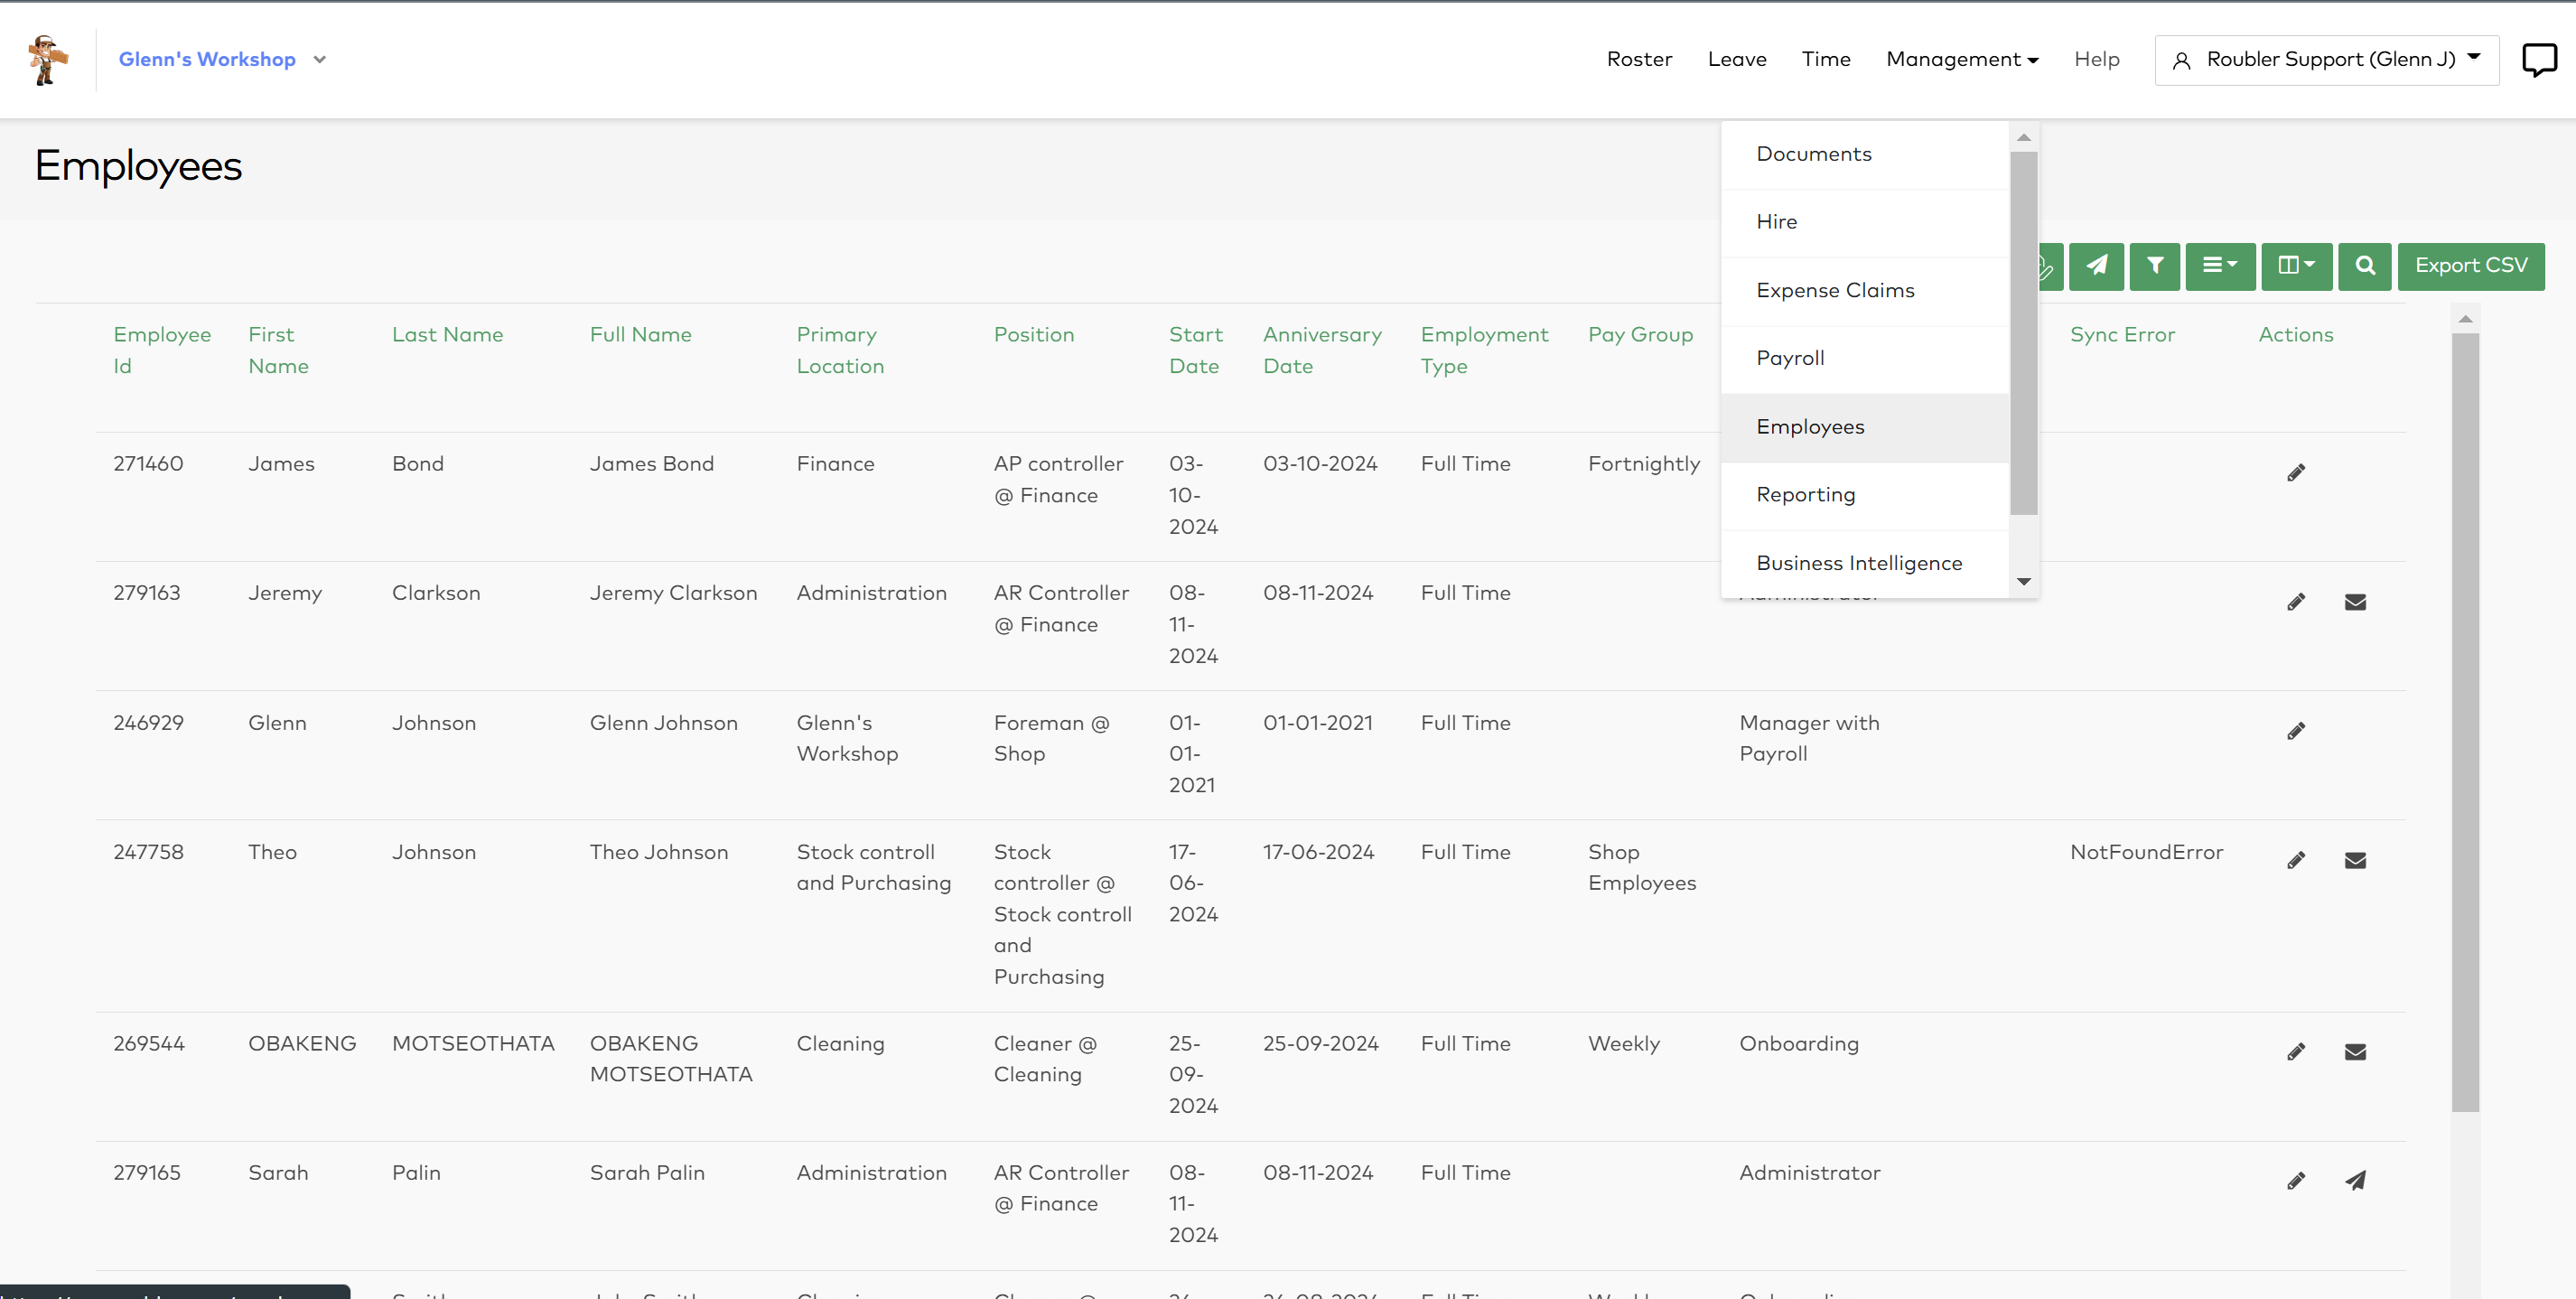The image size is (2576, 1299).
Task: Expand the Glenn's Workshop selector chevron
Action: 320,60
